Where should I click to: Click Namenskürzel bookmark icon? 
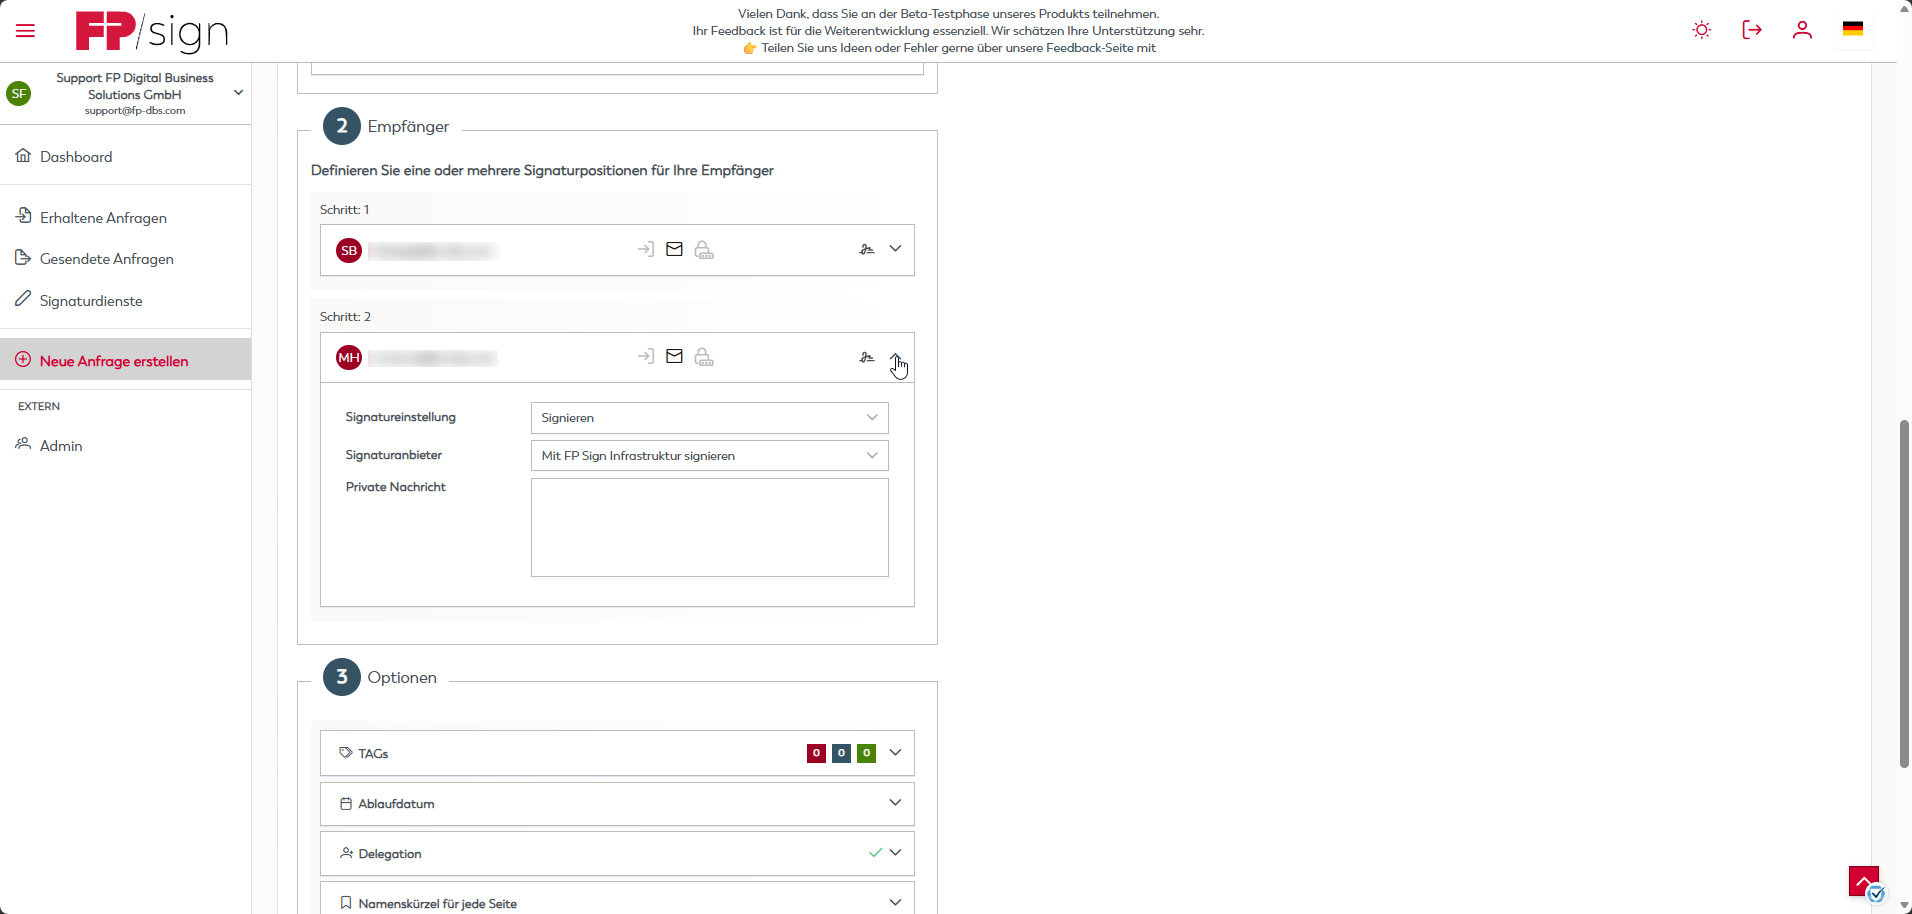[x=346, y=903]
